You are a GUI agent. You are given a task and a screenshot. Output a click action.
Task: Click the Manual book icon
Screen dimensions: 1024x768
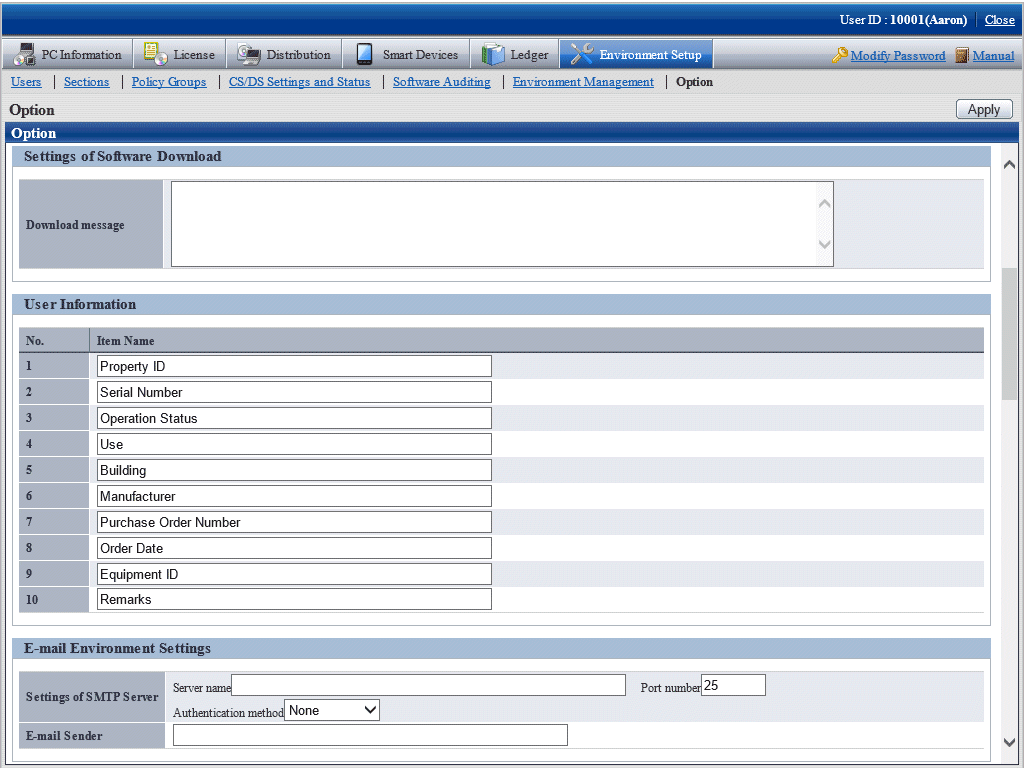pos(962,56)
